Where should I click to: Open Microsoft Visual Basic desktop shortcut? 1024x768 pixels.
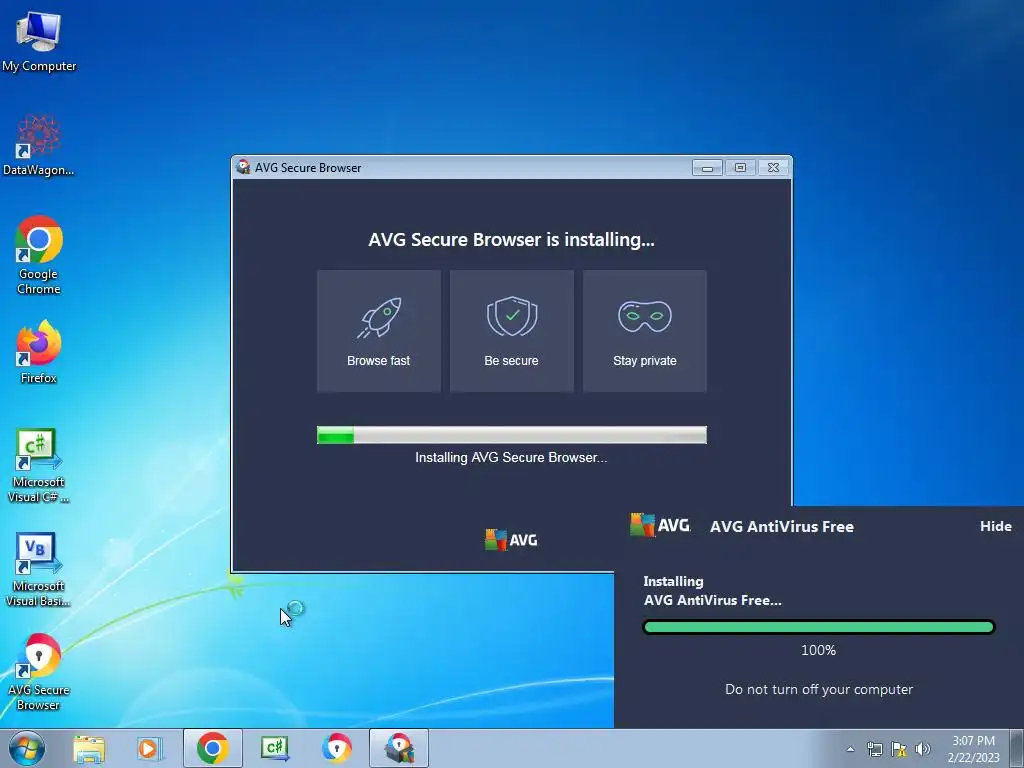[39, 569]
